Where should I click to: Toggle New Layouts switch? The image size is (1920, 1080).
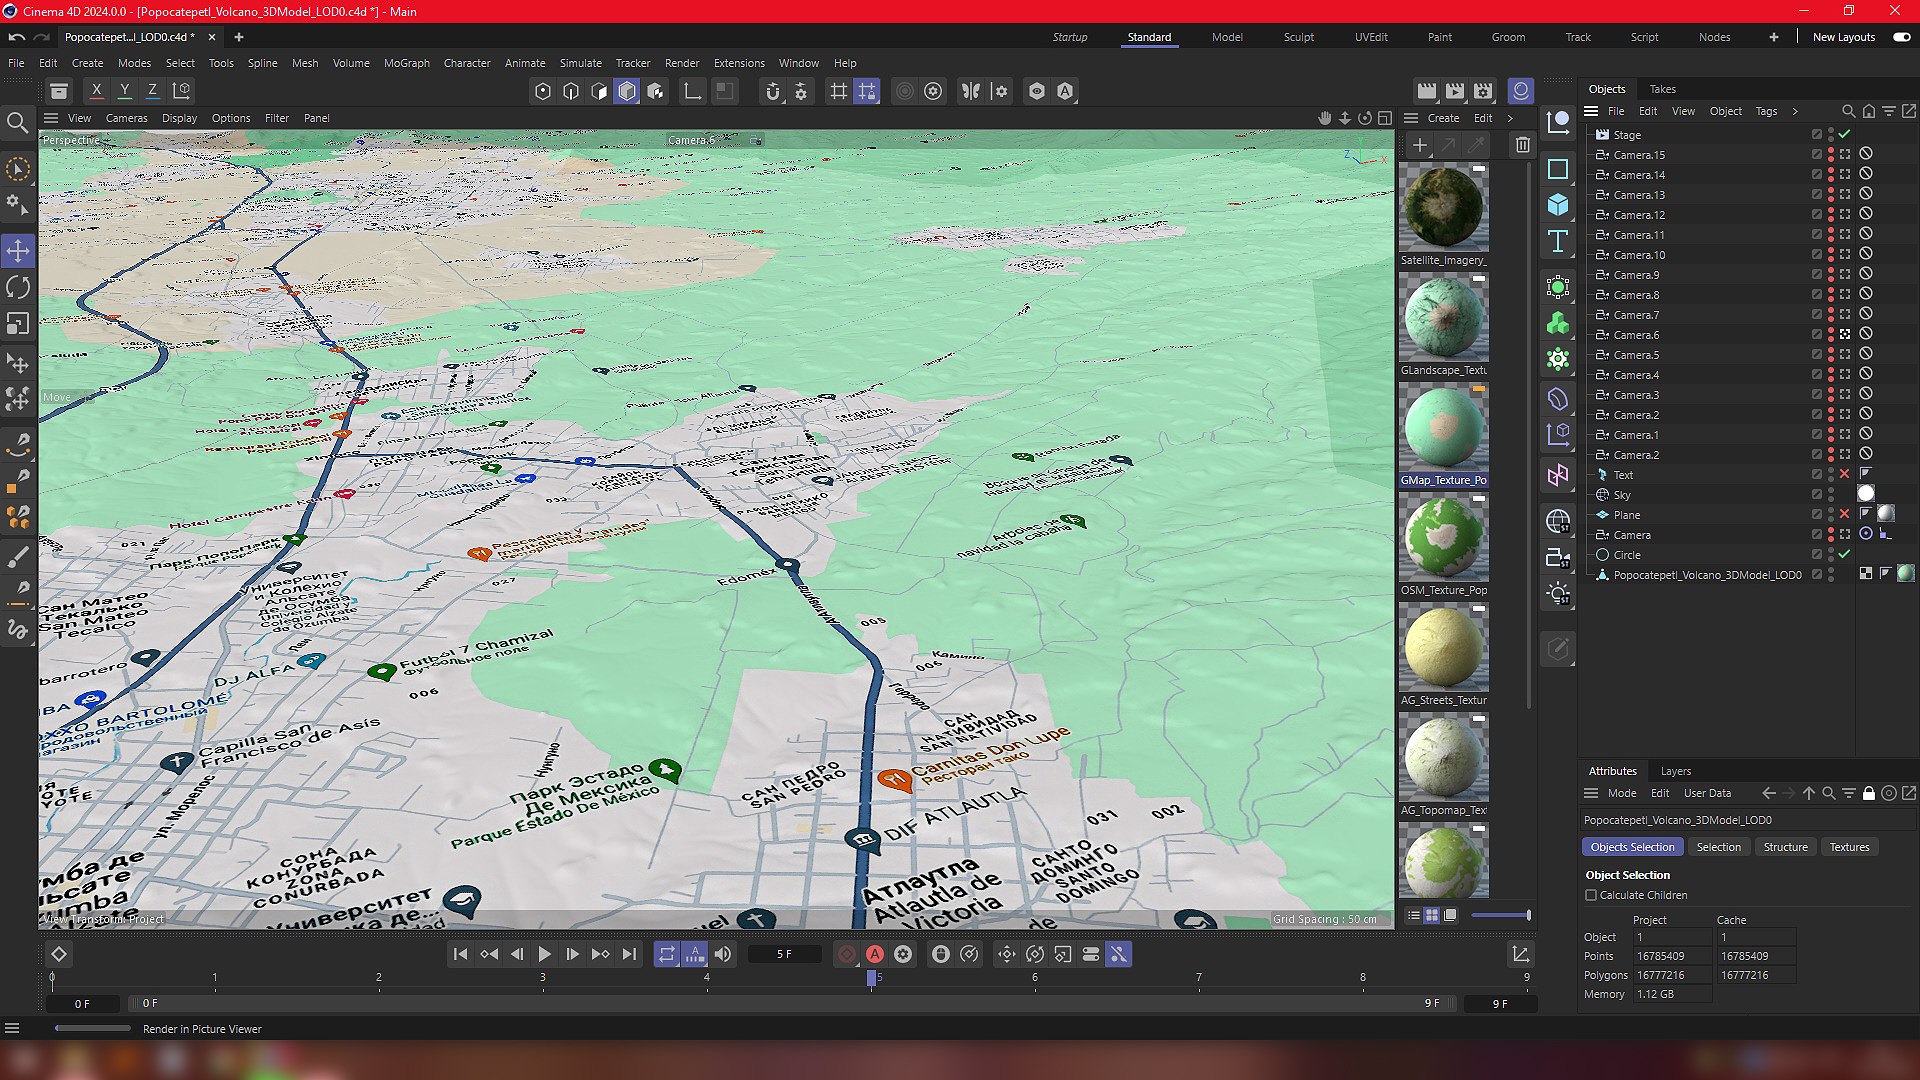point(1901,37)
